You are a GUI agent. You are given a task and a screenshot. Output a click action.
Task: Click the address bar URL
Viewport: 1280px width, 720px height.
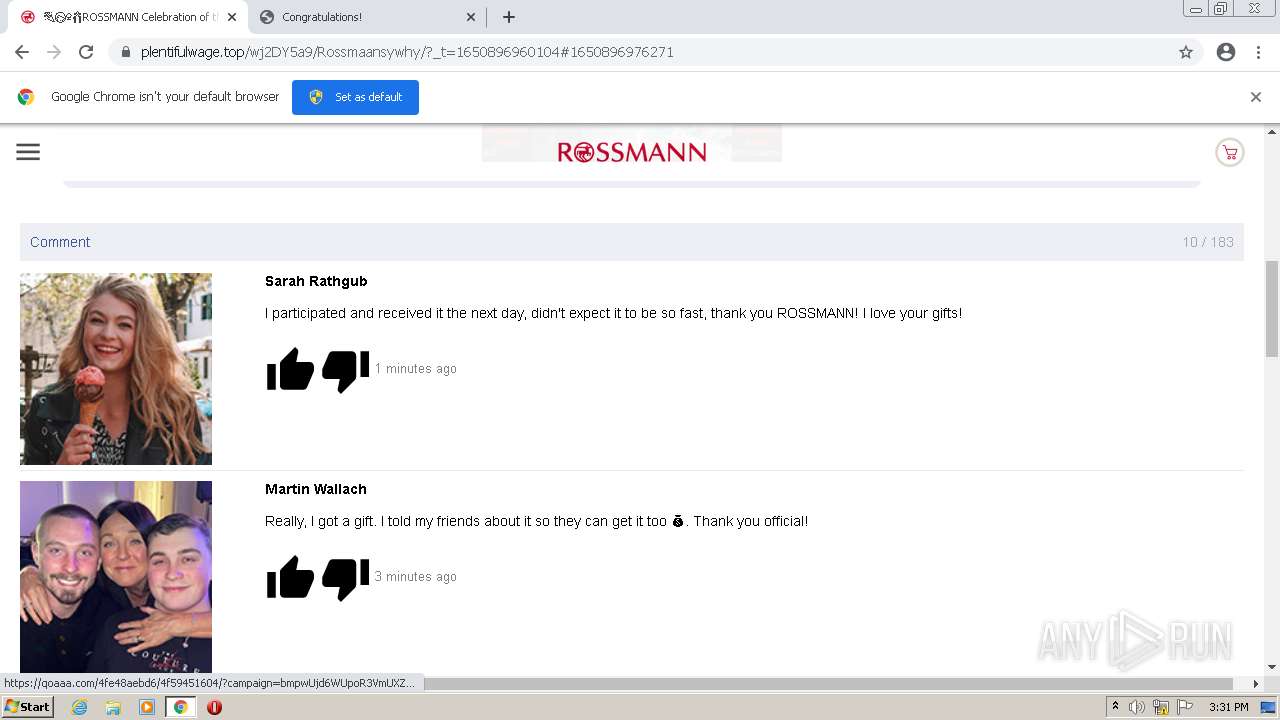point(407,52)
